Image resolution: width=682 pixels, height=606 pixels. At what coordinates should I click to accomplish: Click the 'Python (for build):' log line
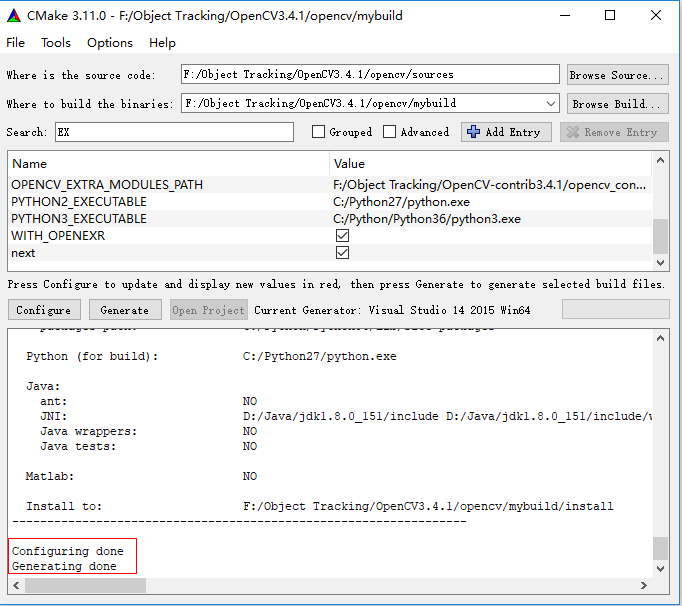[211, 356]
